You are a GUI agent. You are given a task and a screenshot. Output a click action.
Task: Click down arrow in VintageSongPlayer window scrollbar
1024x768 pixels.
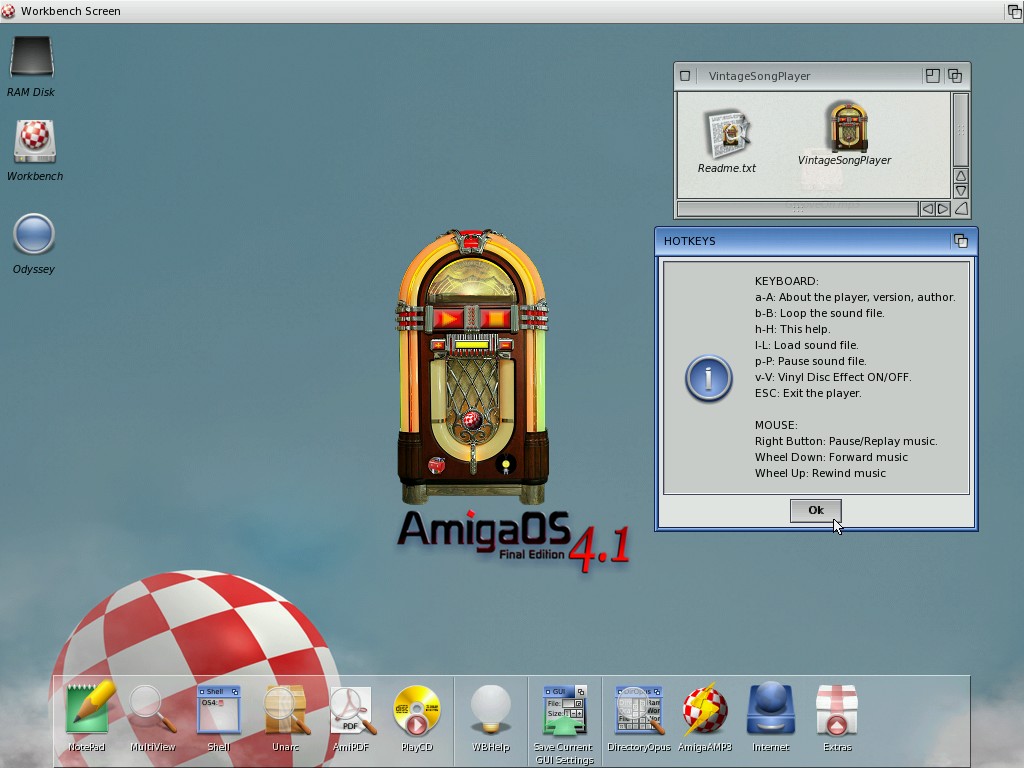point(960,191)
